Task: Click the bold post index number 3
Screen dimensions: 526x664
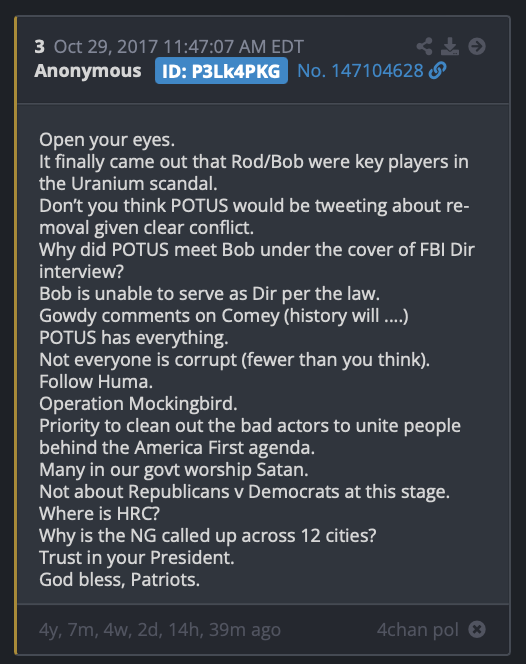Action: pyautogui.click(x=40, y=47)
